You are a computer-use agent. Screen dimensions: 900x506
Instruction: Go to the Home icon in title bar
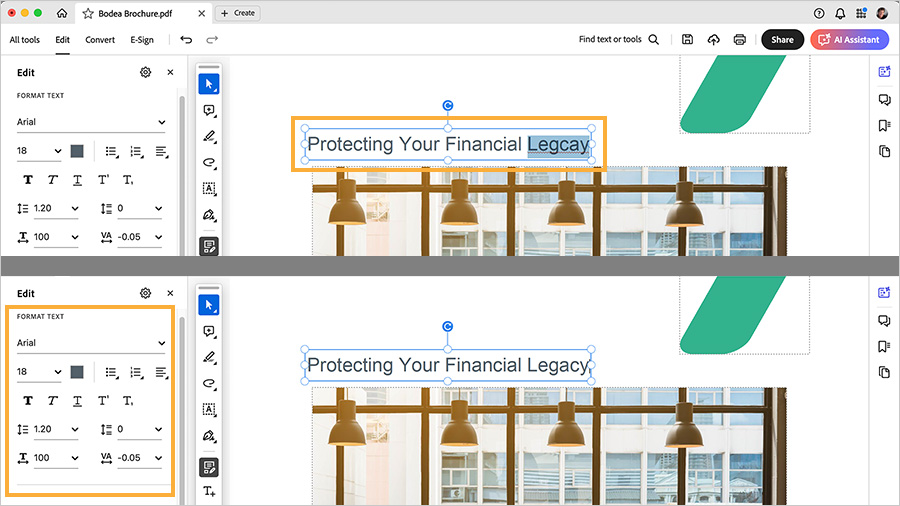click(62, 13)
